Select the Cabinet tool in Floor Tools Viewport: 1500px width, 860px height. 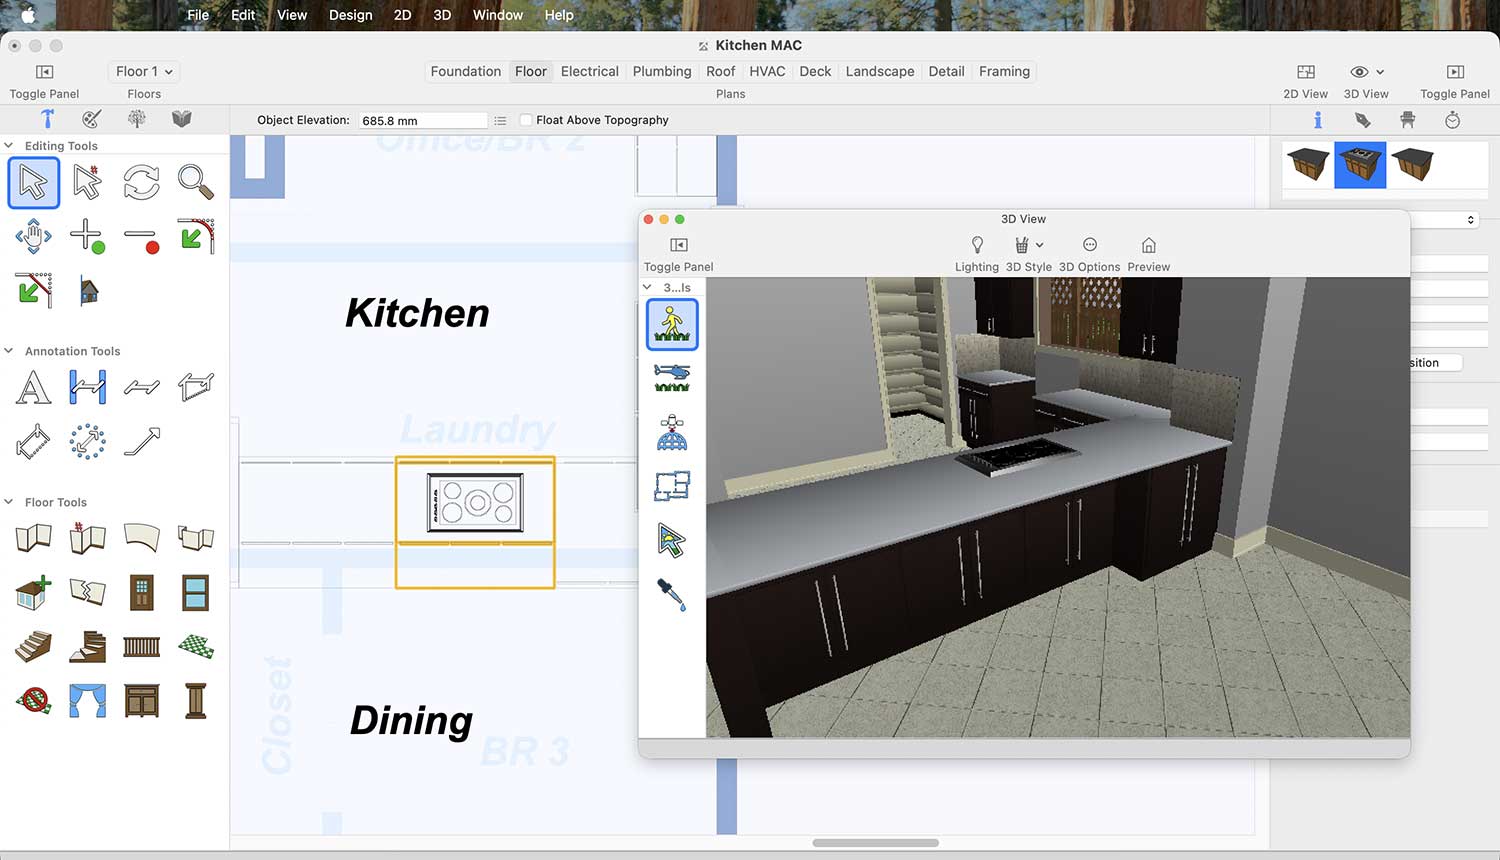pos(141,701)
